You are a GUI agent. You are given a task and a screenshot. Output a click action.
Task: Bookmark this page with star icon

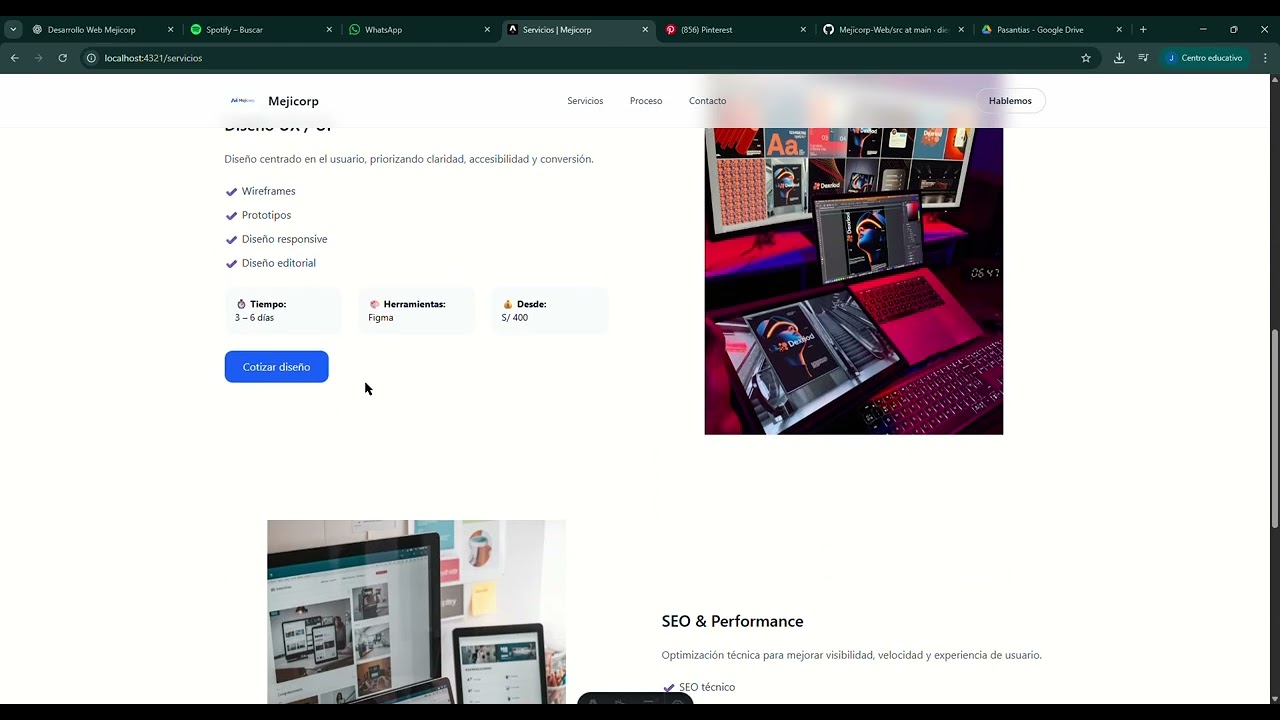1086,58
